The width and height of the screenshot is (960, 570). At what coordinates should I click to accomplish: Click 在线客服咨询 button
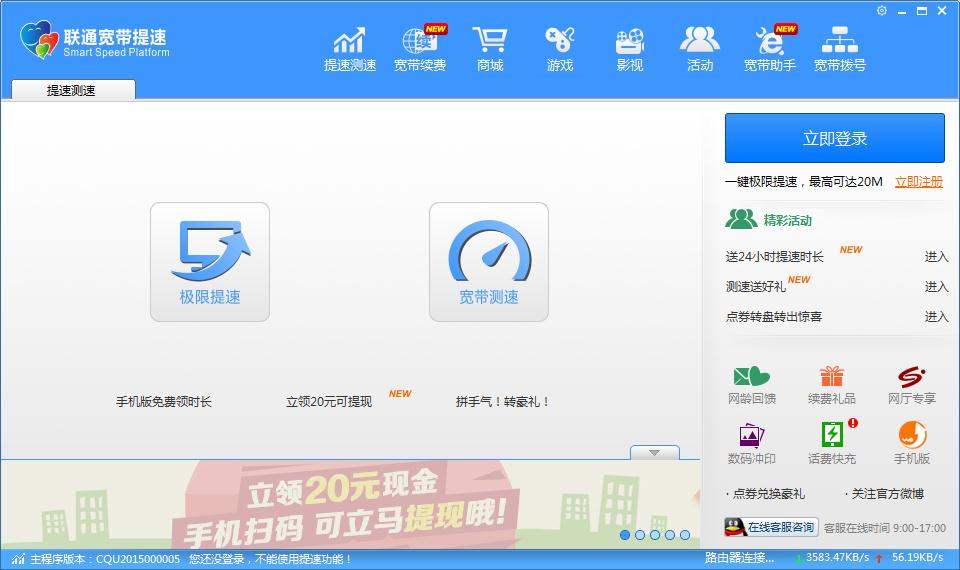coord(771,527)
